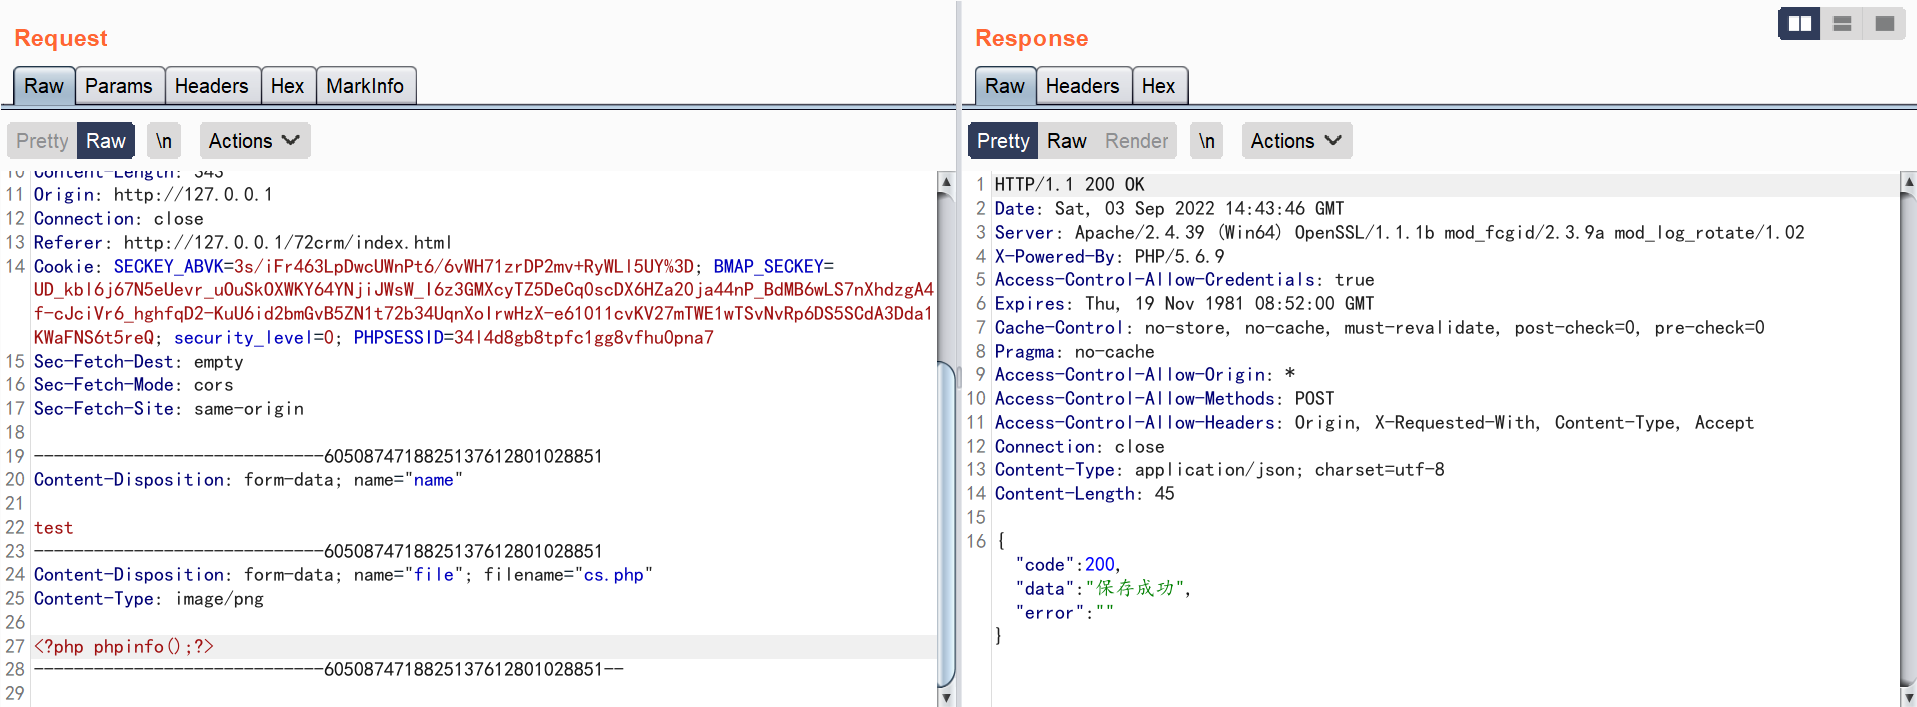Select Render view in Response panel
1917x707 pixels.
point(1136,141)
